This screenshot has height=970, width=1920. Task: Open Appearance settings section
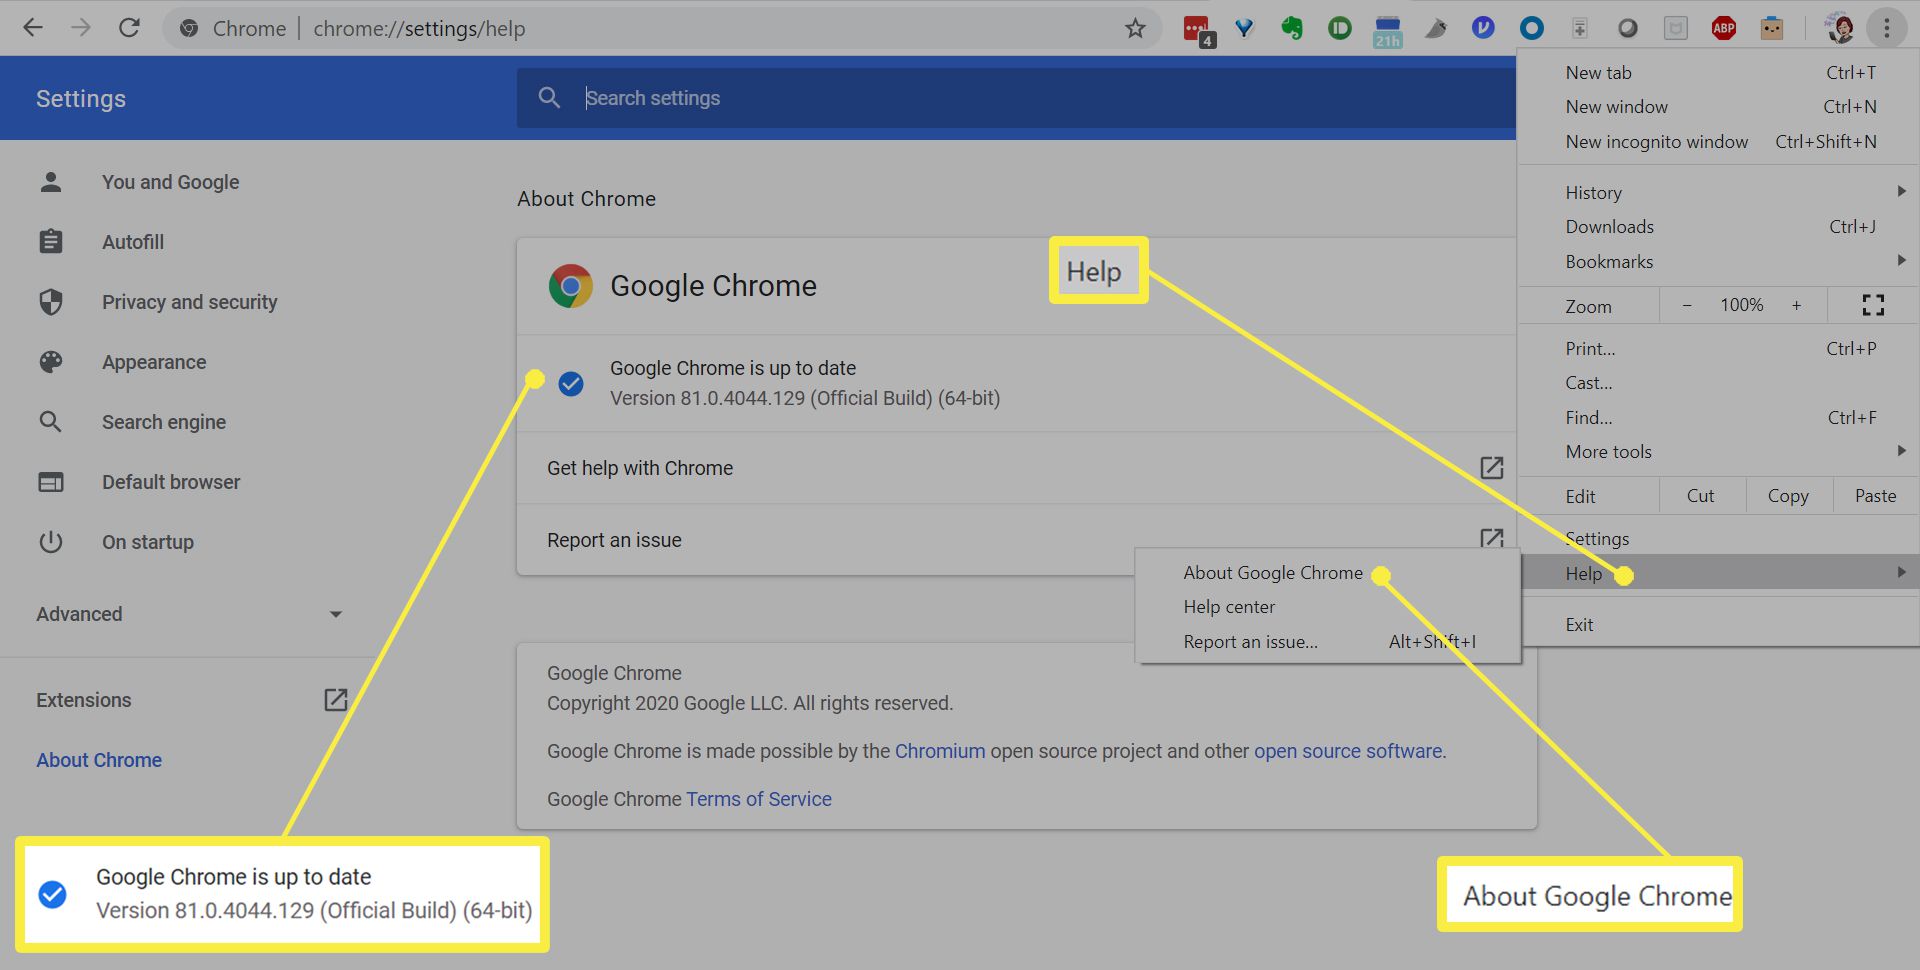(154, 362)
